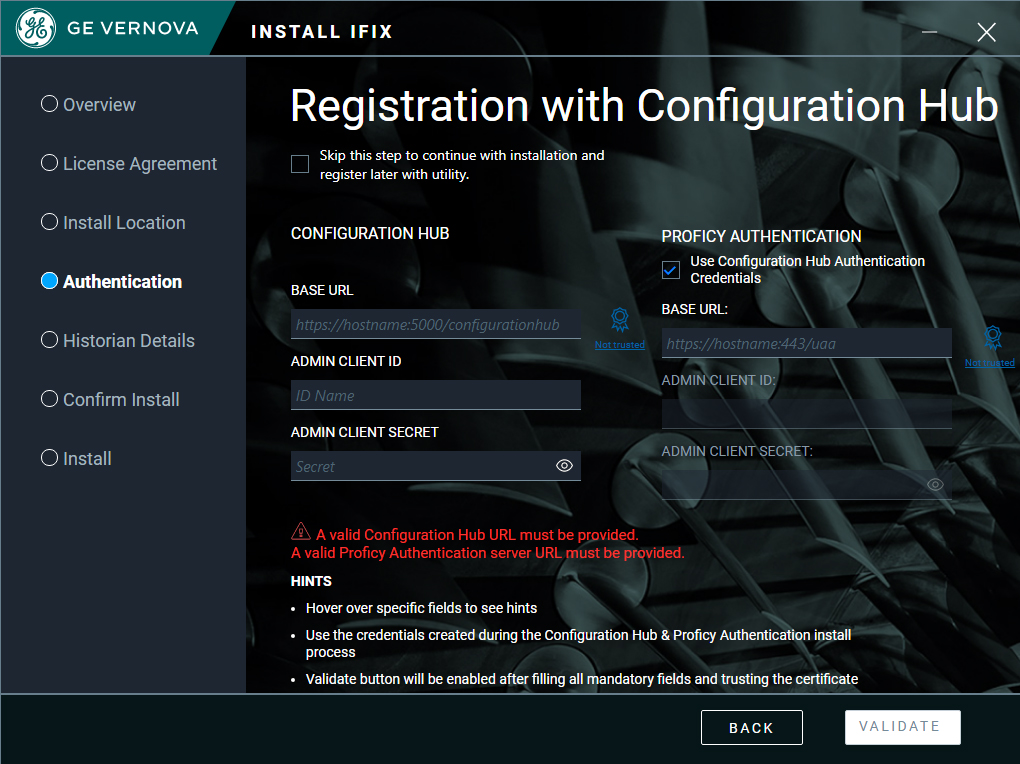Close the Install iFIX window
The width and height of the screenshot is (1020, 764).
(x=986, y=32)
